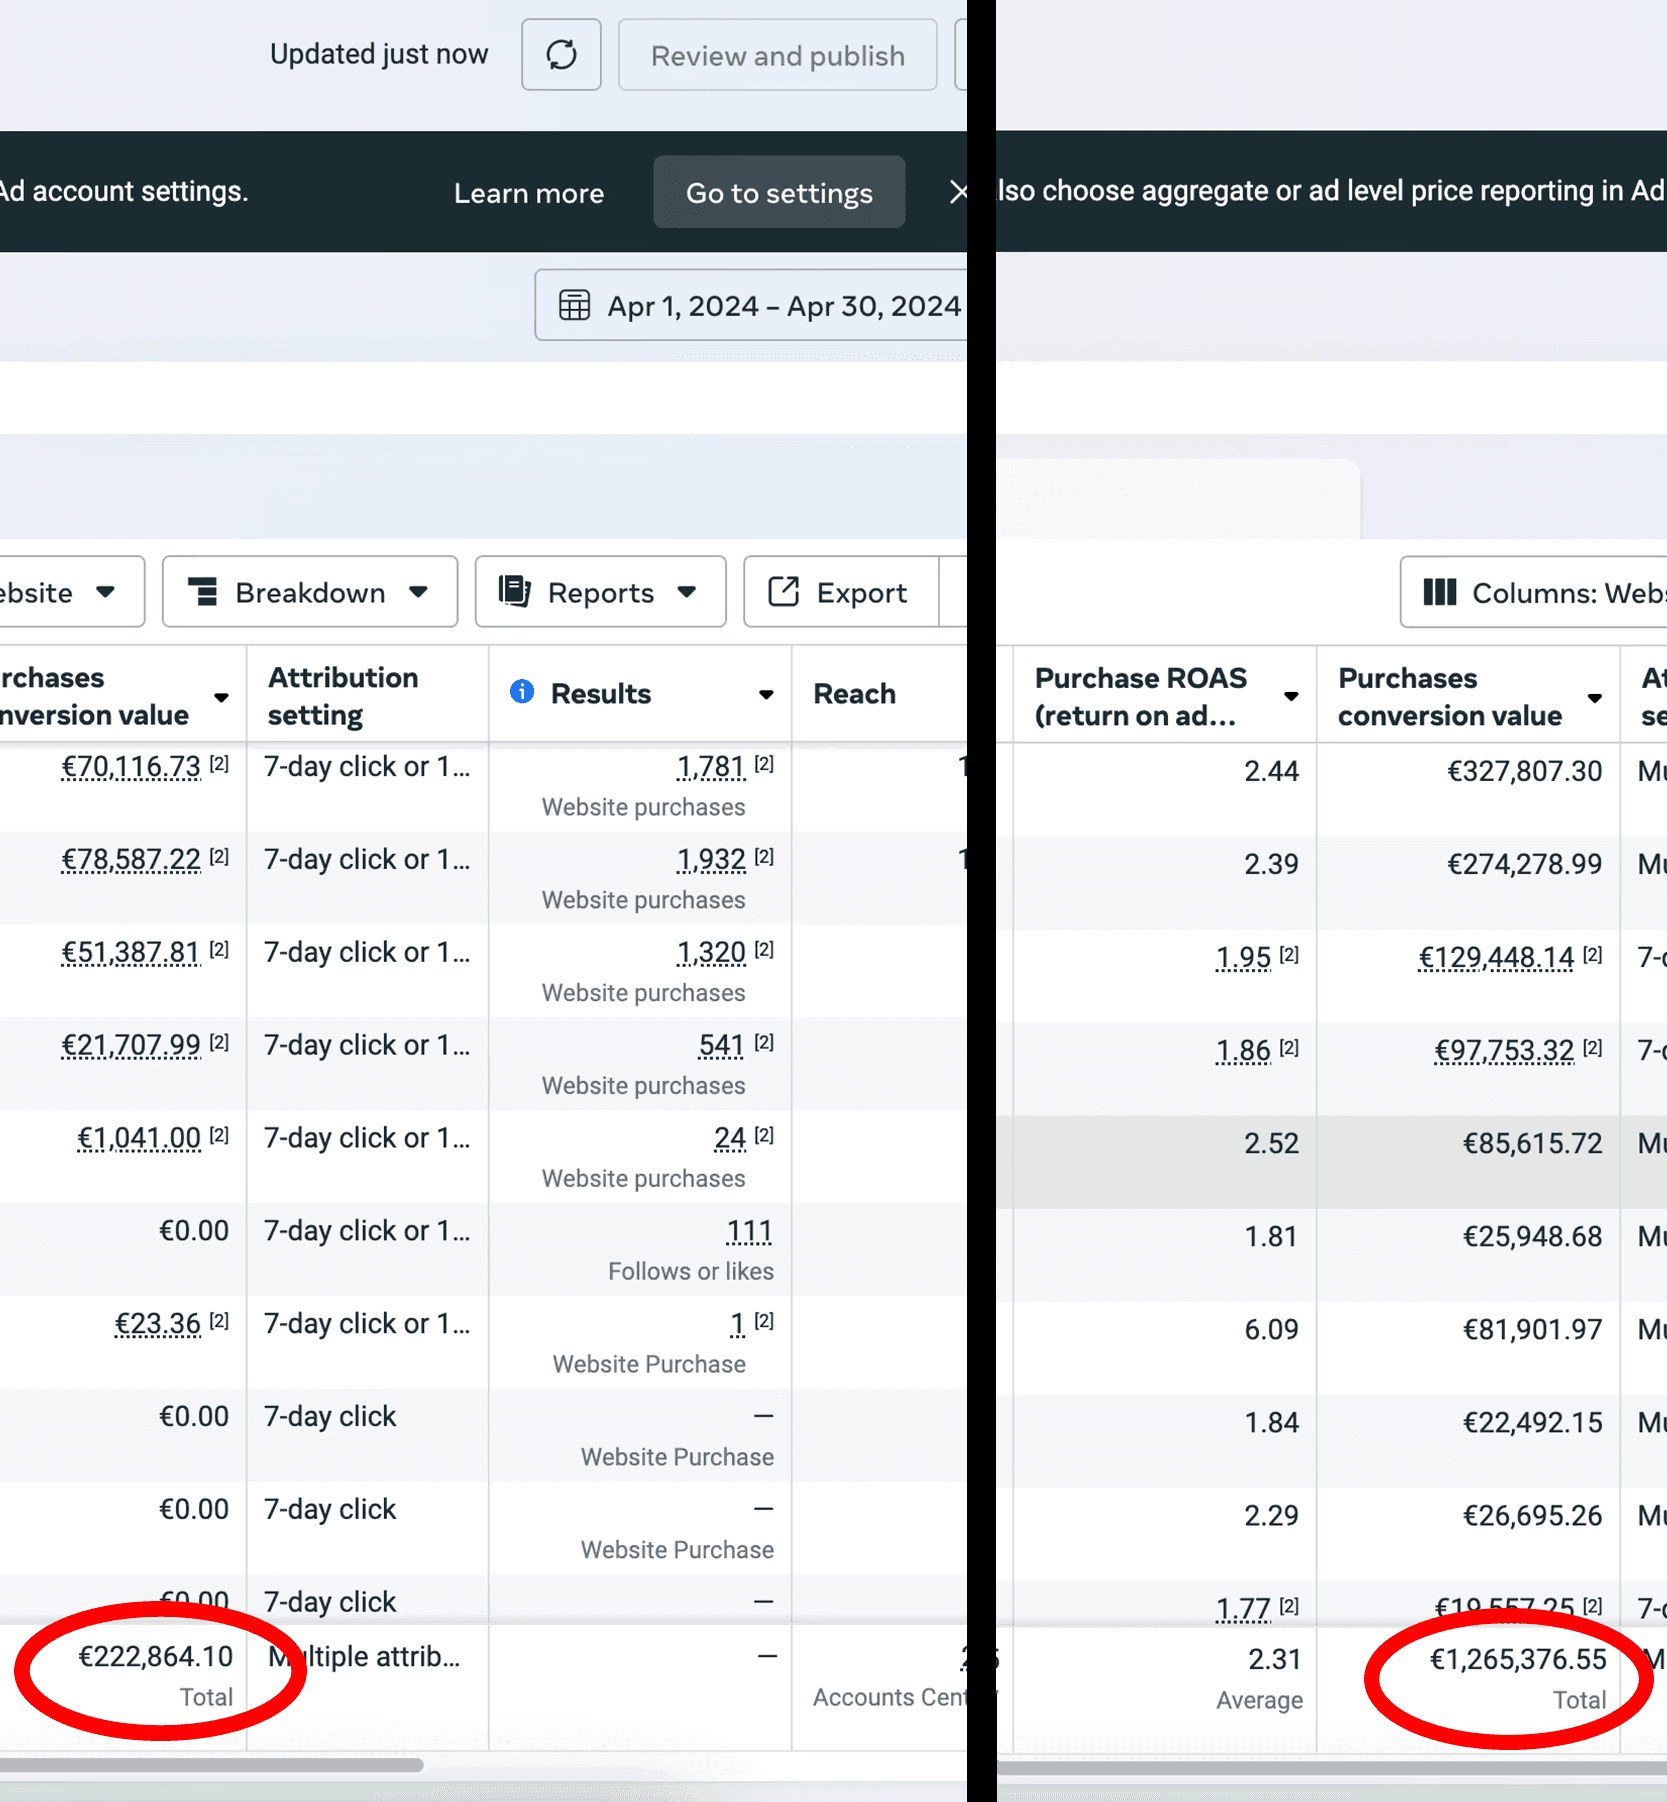Click the 1.95 ROAS value
This screenshot has width=1667, height=1802.
1243,958
